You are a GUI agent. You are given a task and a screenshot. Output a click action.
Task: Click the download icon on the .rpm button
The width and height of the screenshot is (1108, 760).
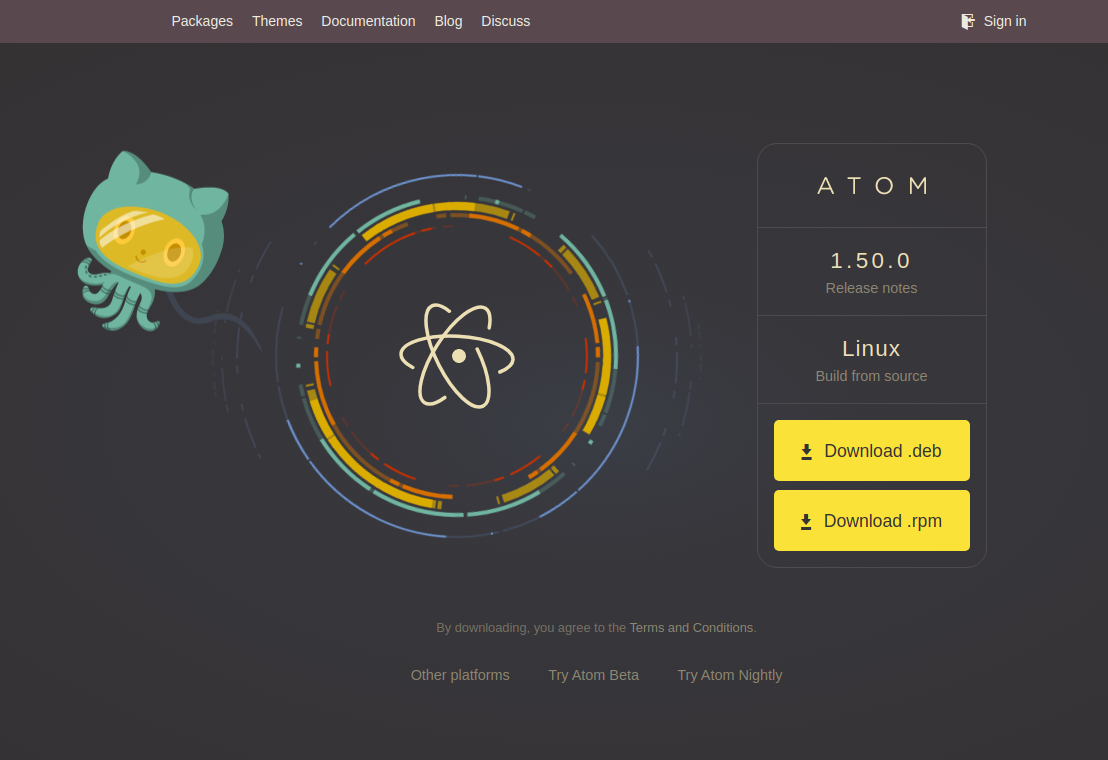806,521
